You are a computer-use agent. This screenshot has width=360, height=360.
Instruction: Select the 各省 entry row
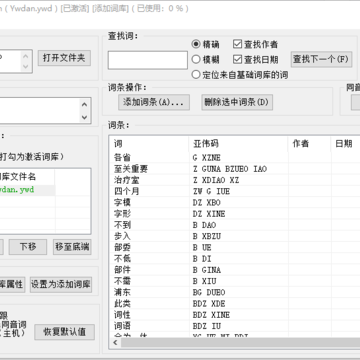[235, 157]
